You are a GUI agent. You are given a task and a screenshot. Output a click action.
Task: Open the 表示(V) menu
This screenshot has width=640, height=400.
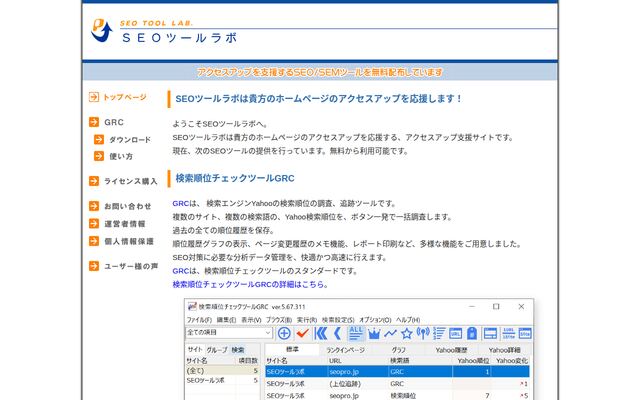[x=251, y=320]
